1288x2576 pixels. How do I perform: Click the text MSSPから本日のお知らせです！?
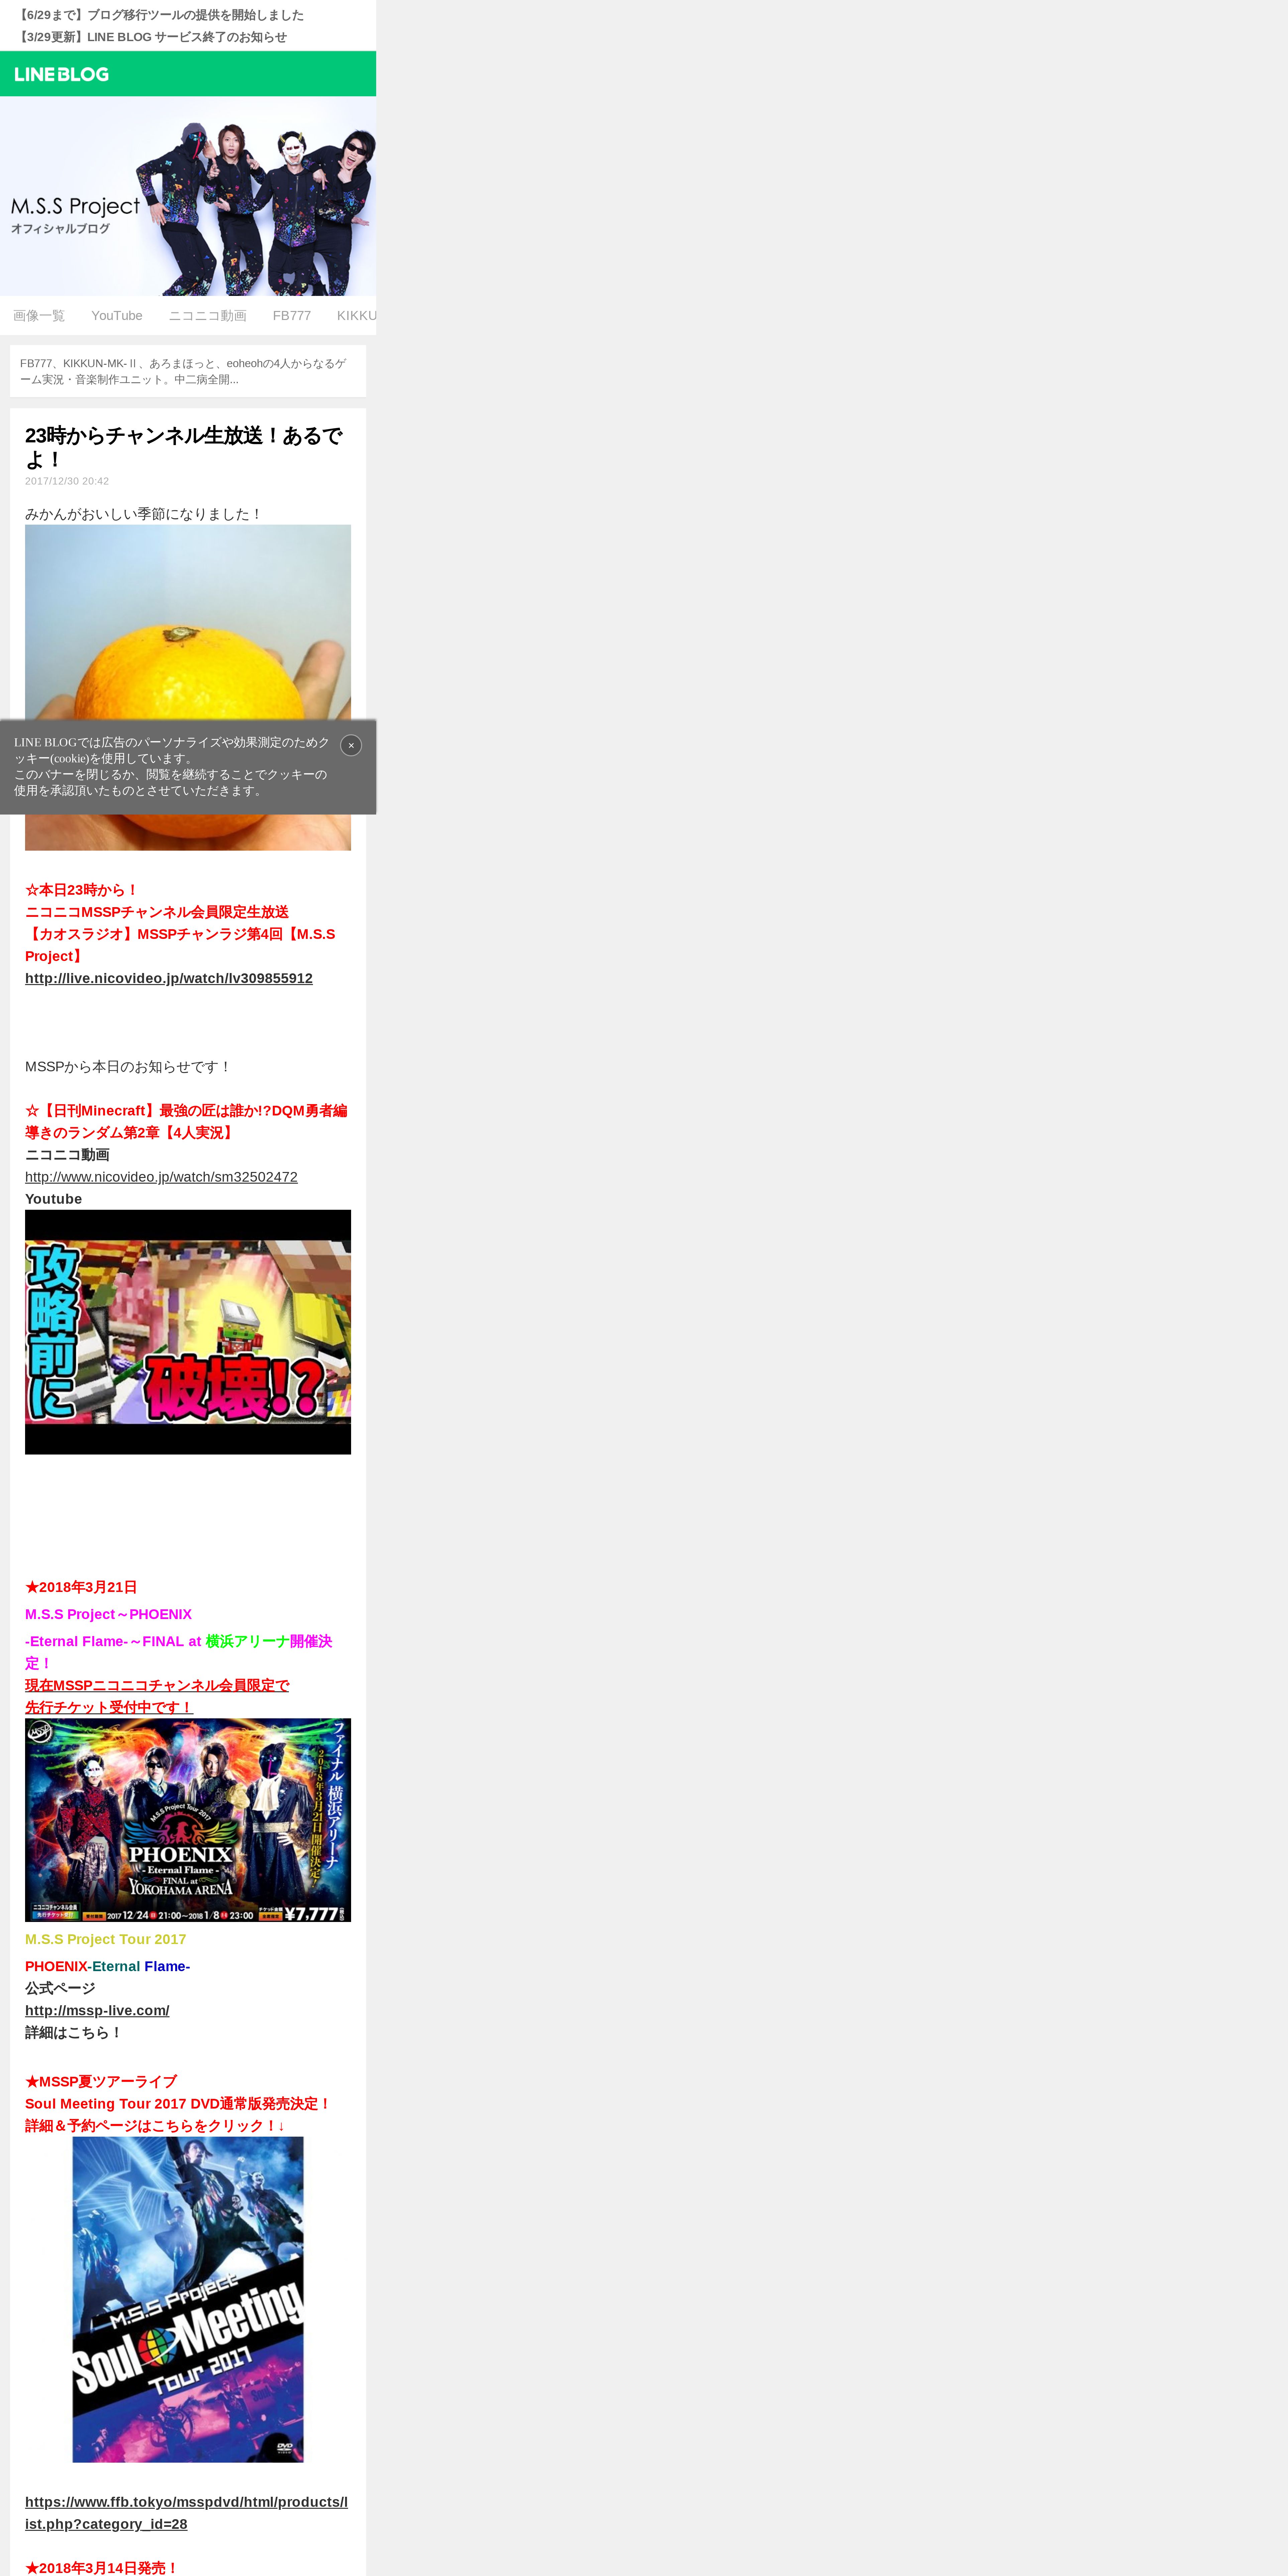(x=128, y=1067)
